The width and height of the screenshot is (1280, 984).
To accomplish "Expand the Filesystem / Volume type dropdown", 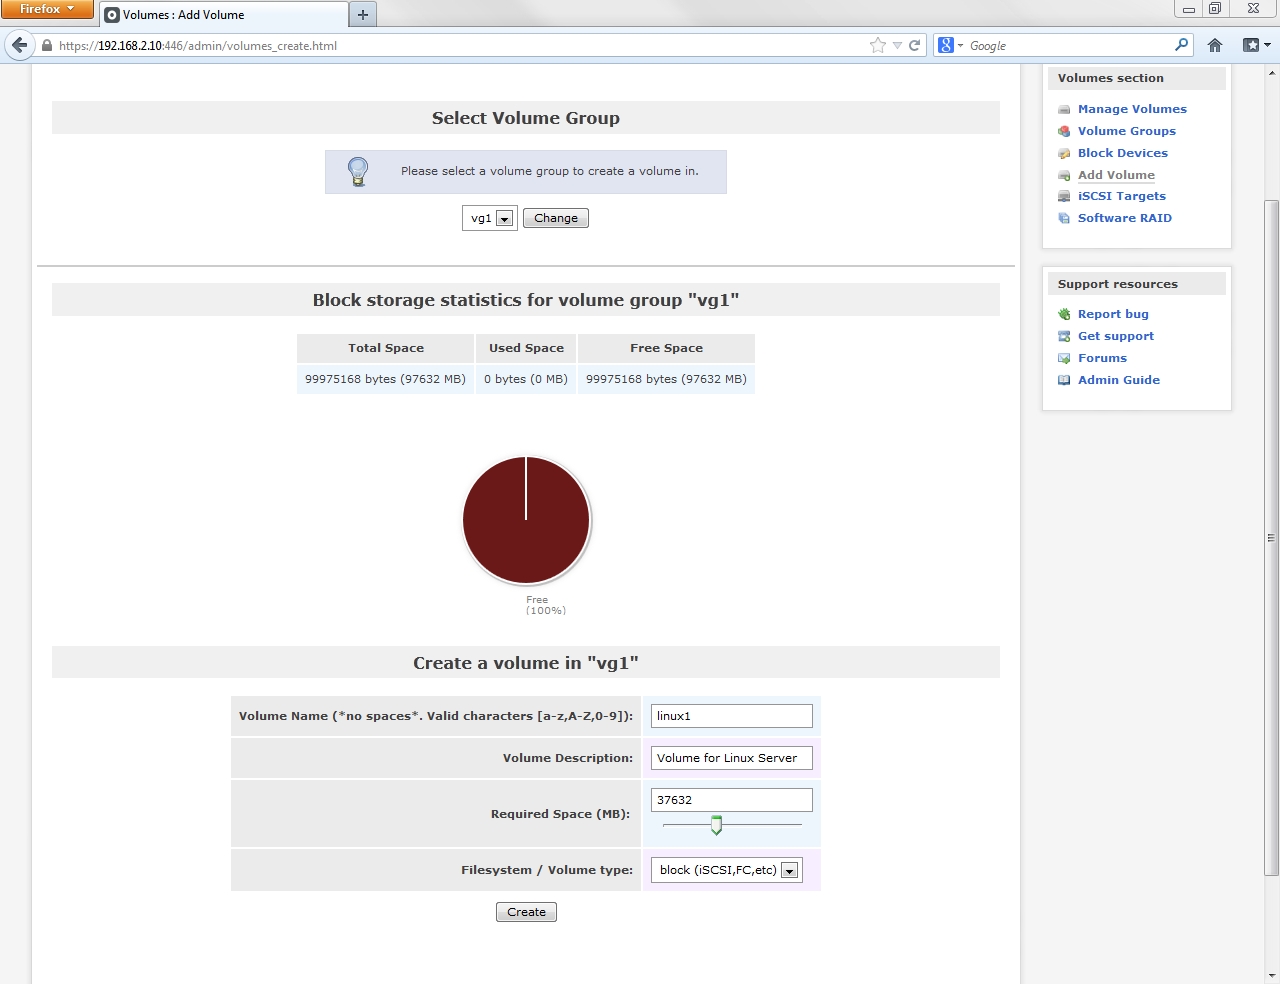I will tap(726, 870).
